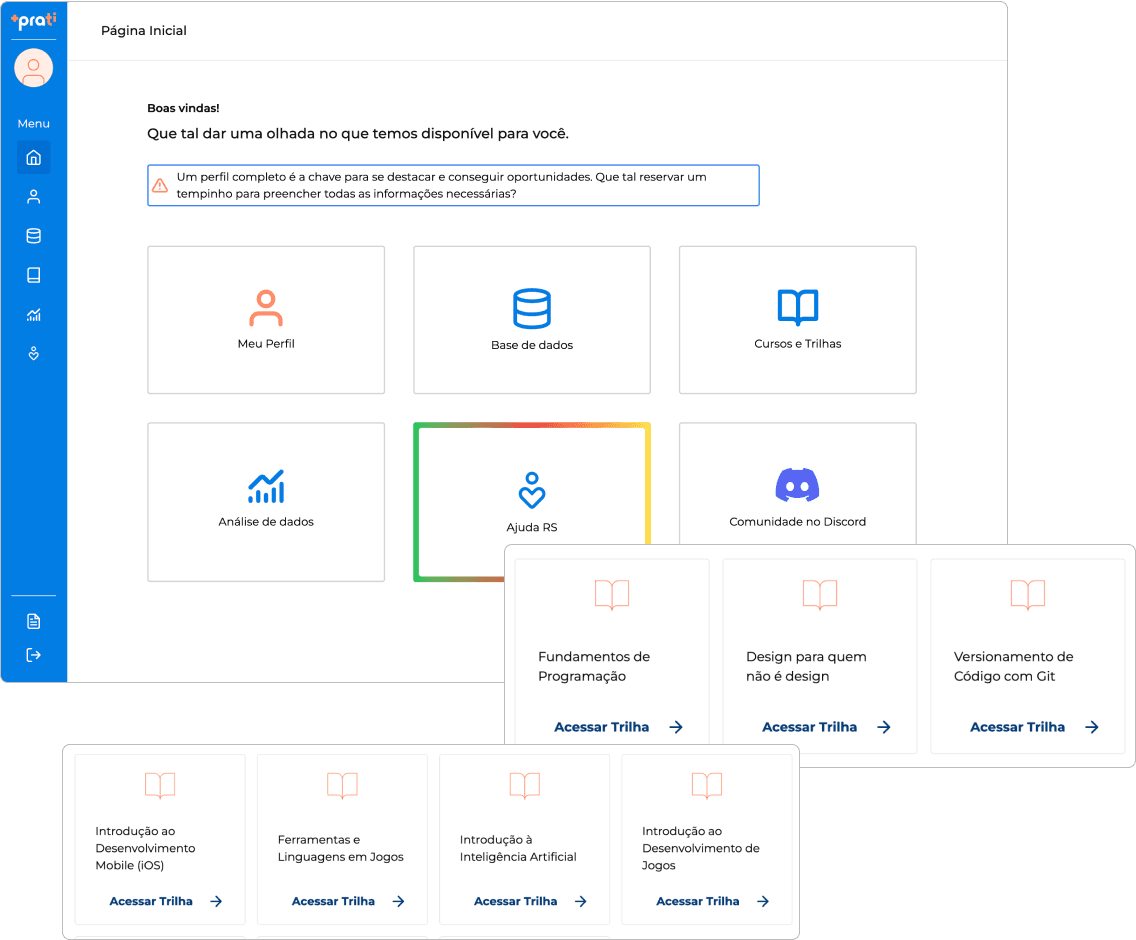Click Acessar Trilha for Versionamento de Código
The width and height of the screenshot is (1136, 940).
1018,727
